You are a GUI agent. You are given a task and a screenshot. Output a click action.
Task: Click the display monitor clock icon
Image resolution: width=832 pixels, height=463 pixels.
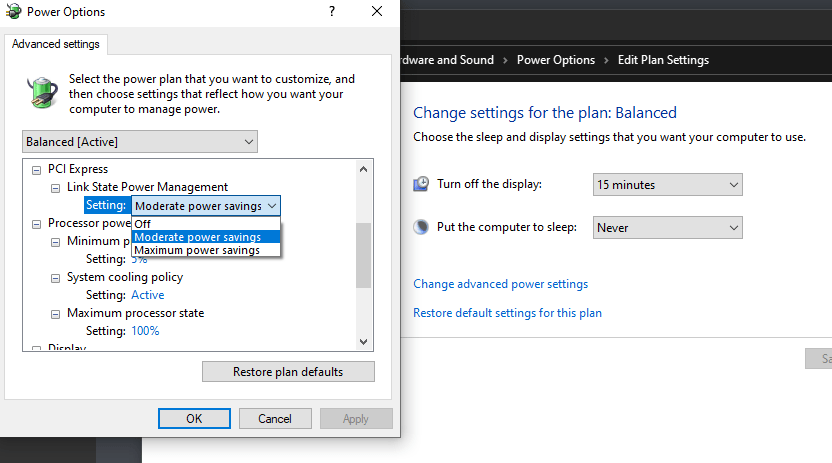coord(422,184)
